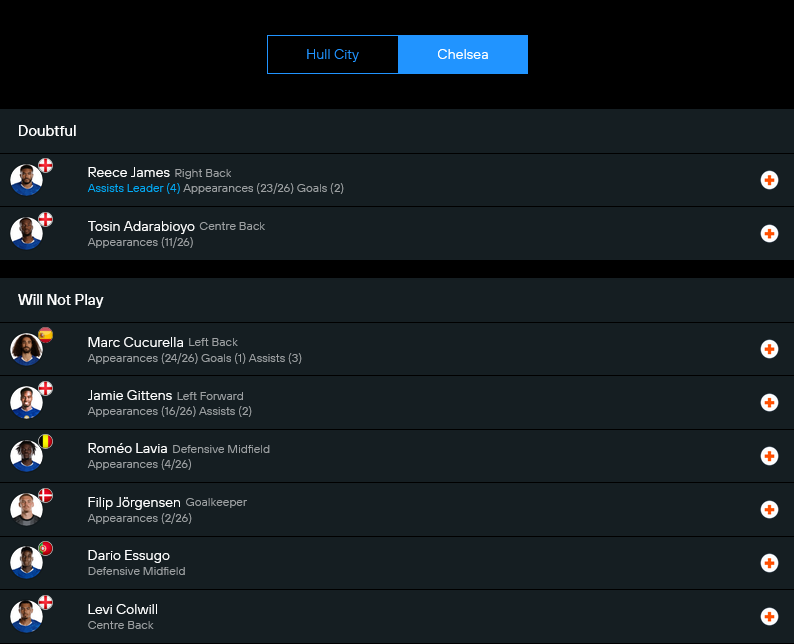
Task: Click injury icon for Filip Jörgensen
Action: point(769,510)
